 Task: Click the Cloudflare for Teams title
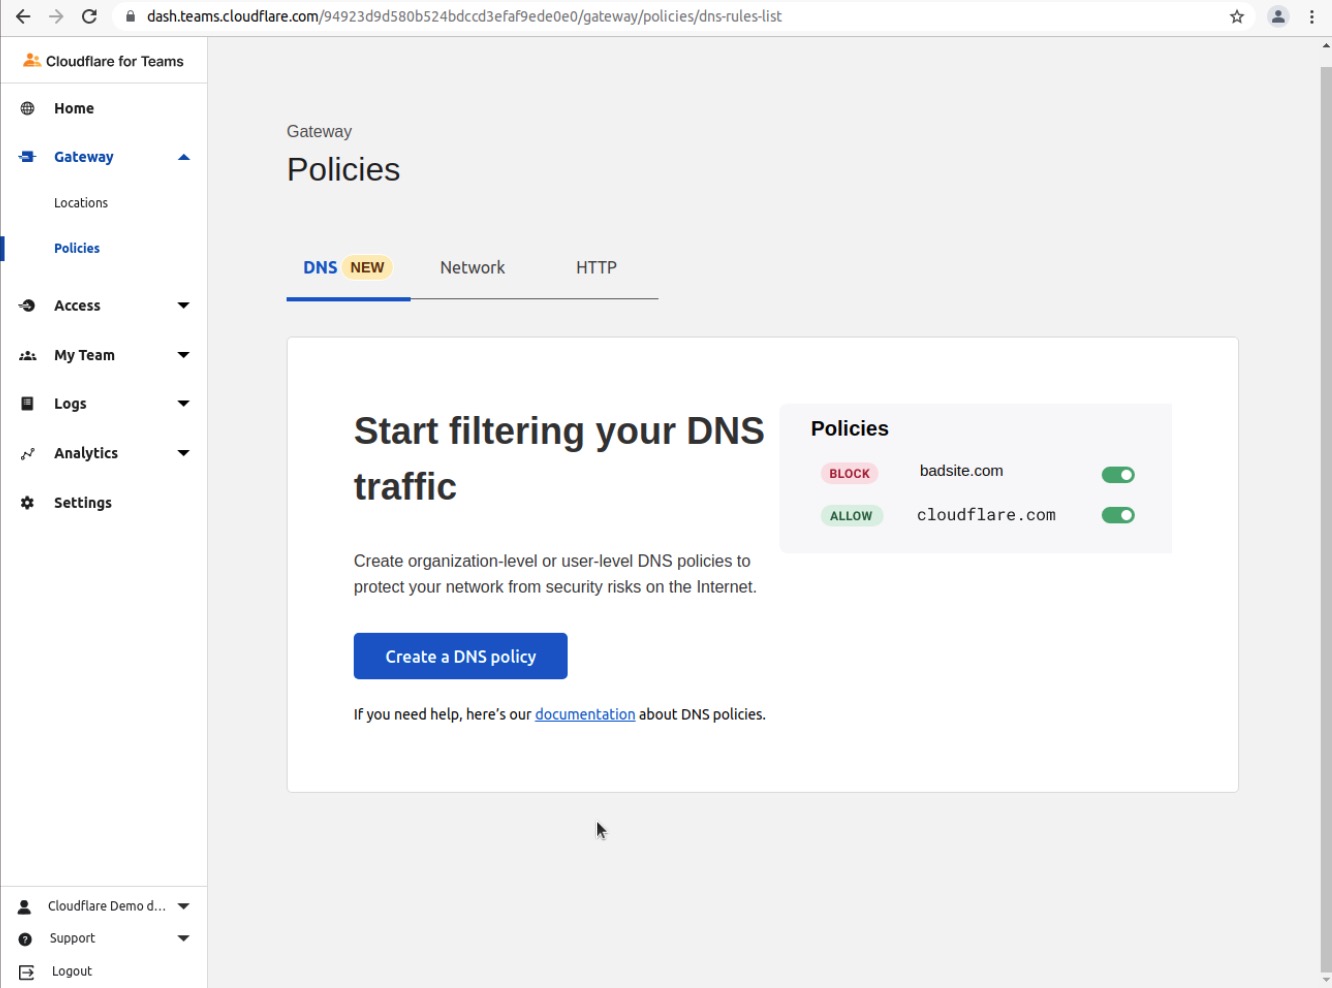115,61
